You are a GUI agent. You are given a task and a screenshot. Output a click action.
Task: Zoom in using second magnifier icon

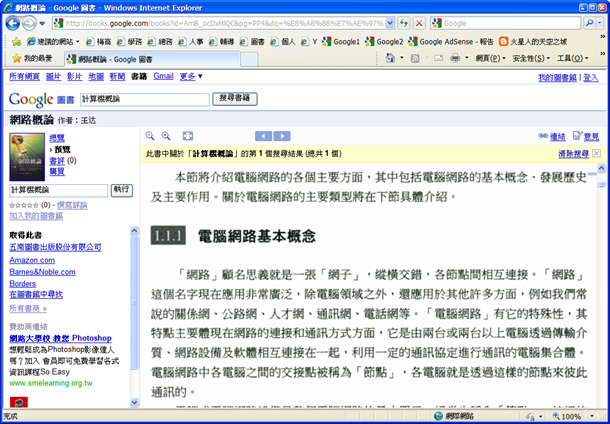(166, 136)
